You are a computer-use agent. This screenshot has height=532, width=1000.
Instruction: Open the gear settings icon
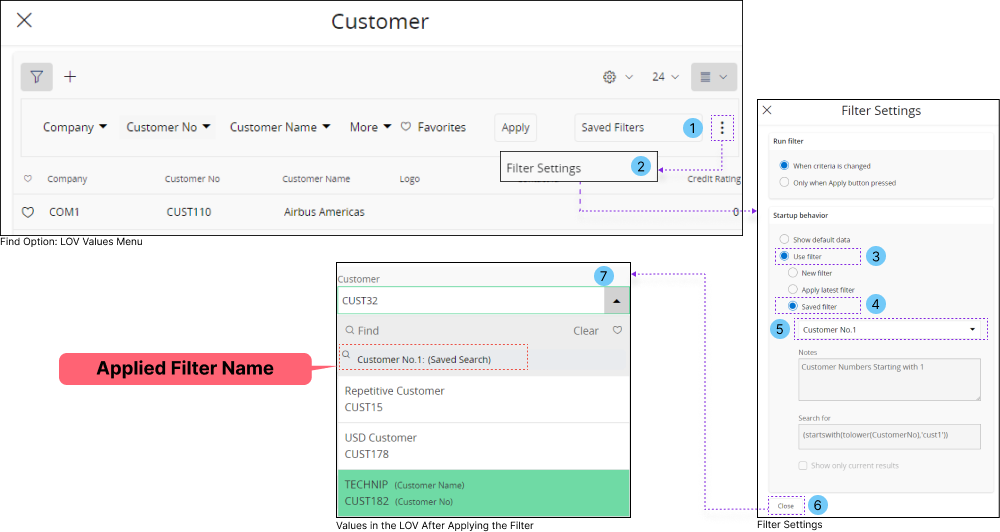tap(609, 77)
